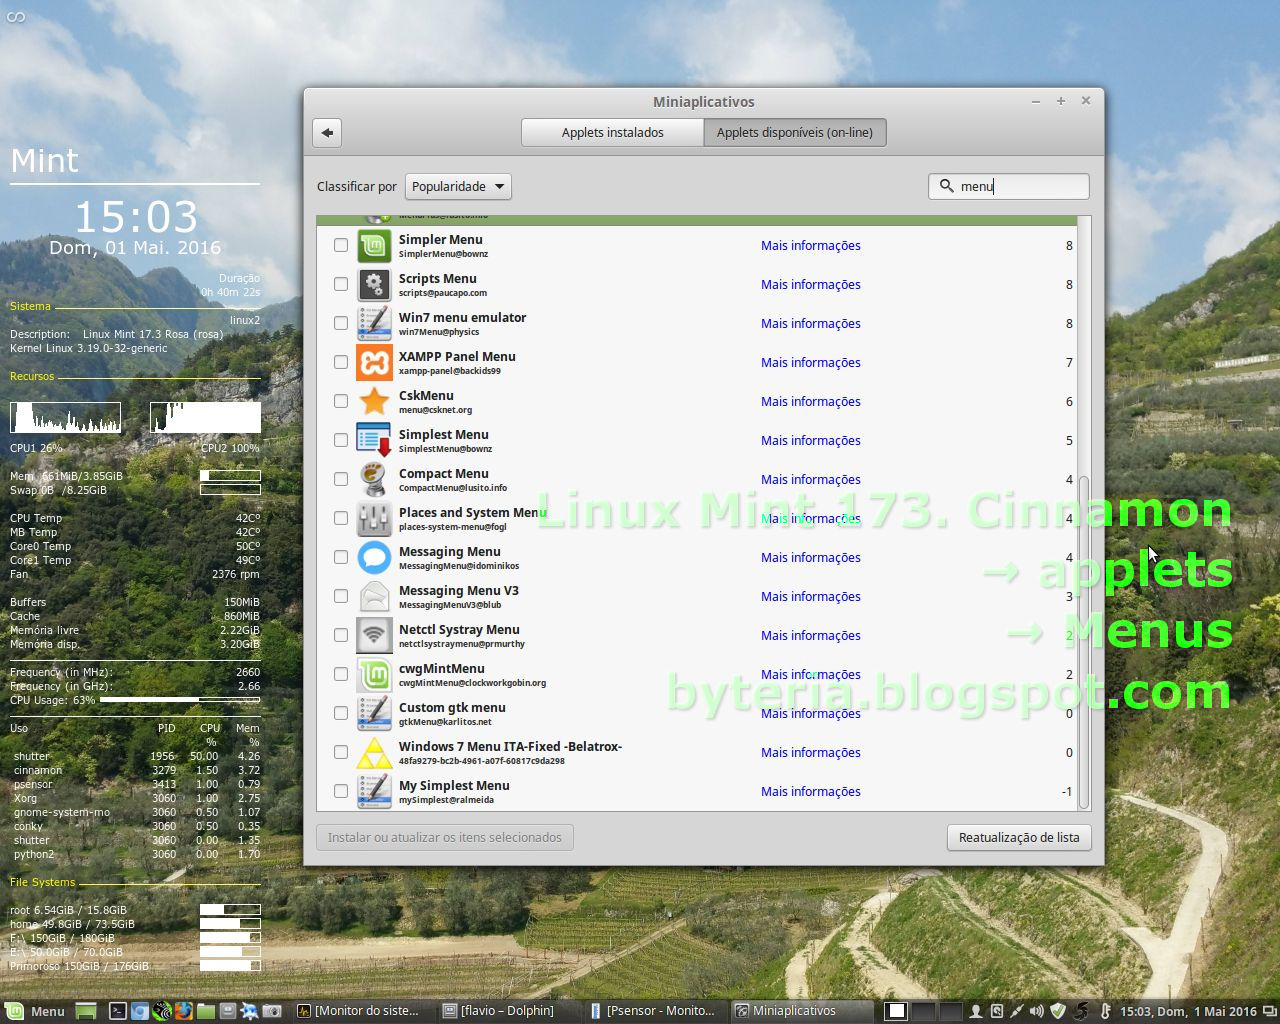
Task: Tick the Messaging Menu V3 checkbox
Action: (x=341, y=596)
